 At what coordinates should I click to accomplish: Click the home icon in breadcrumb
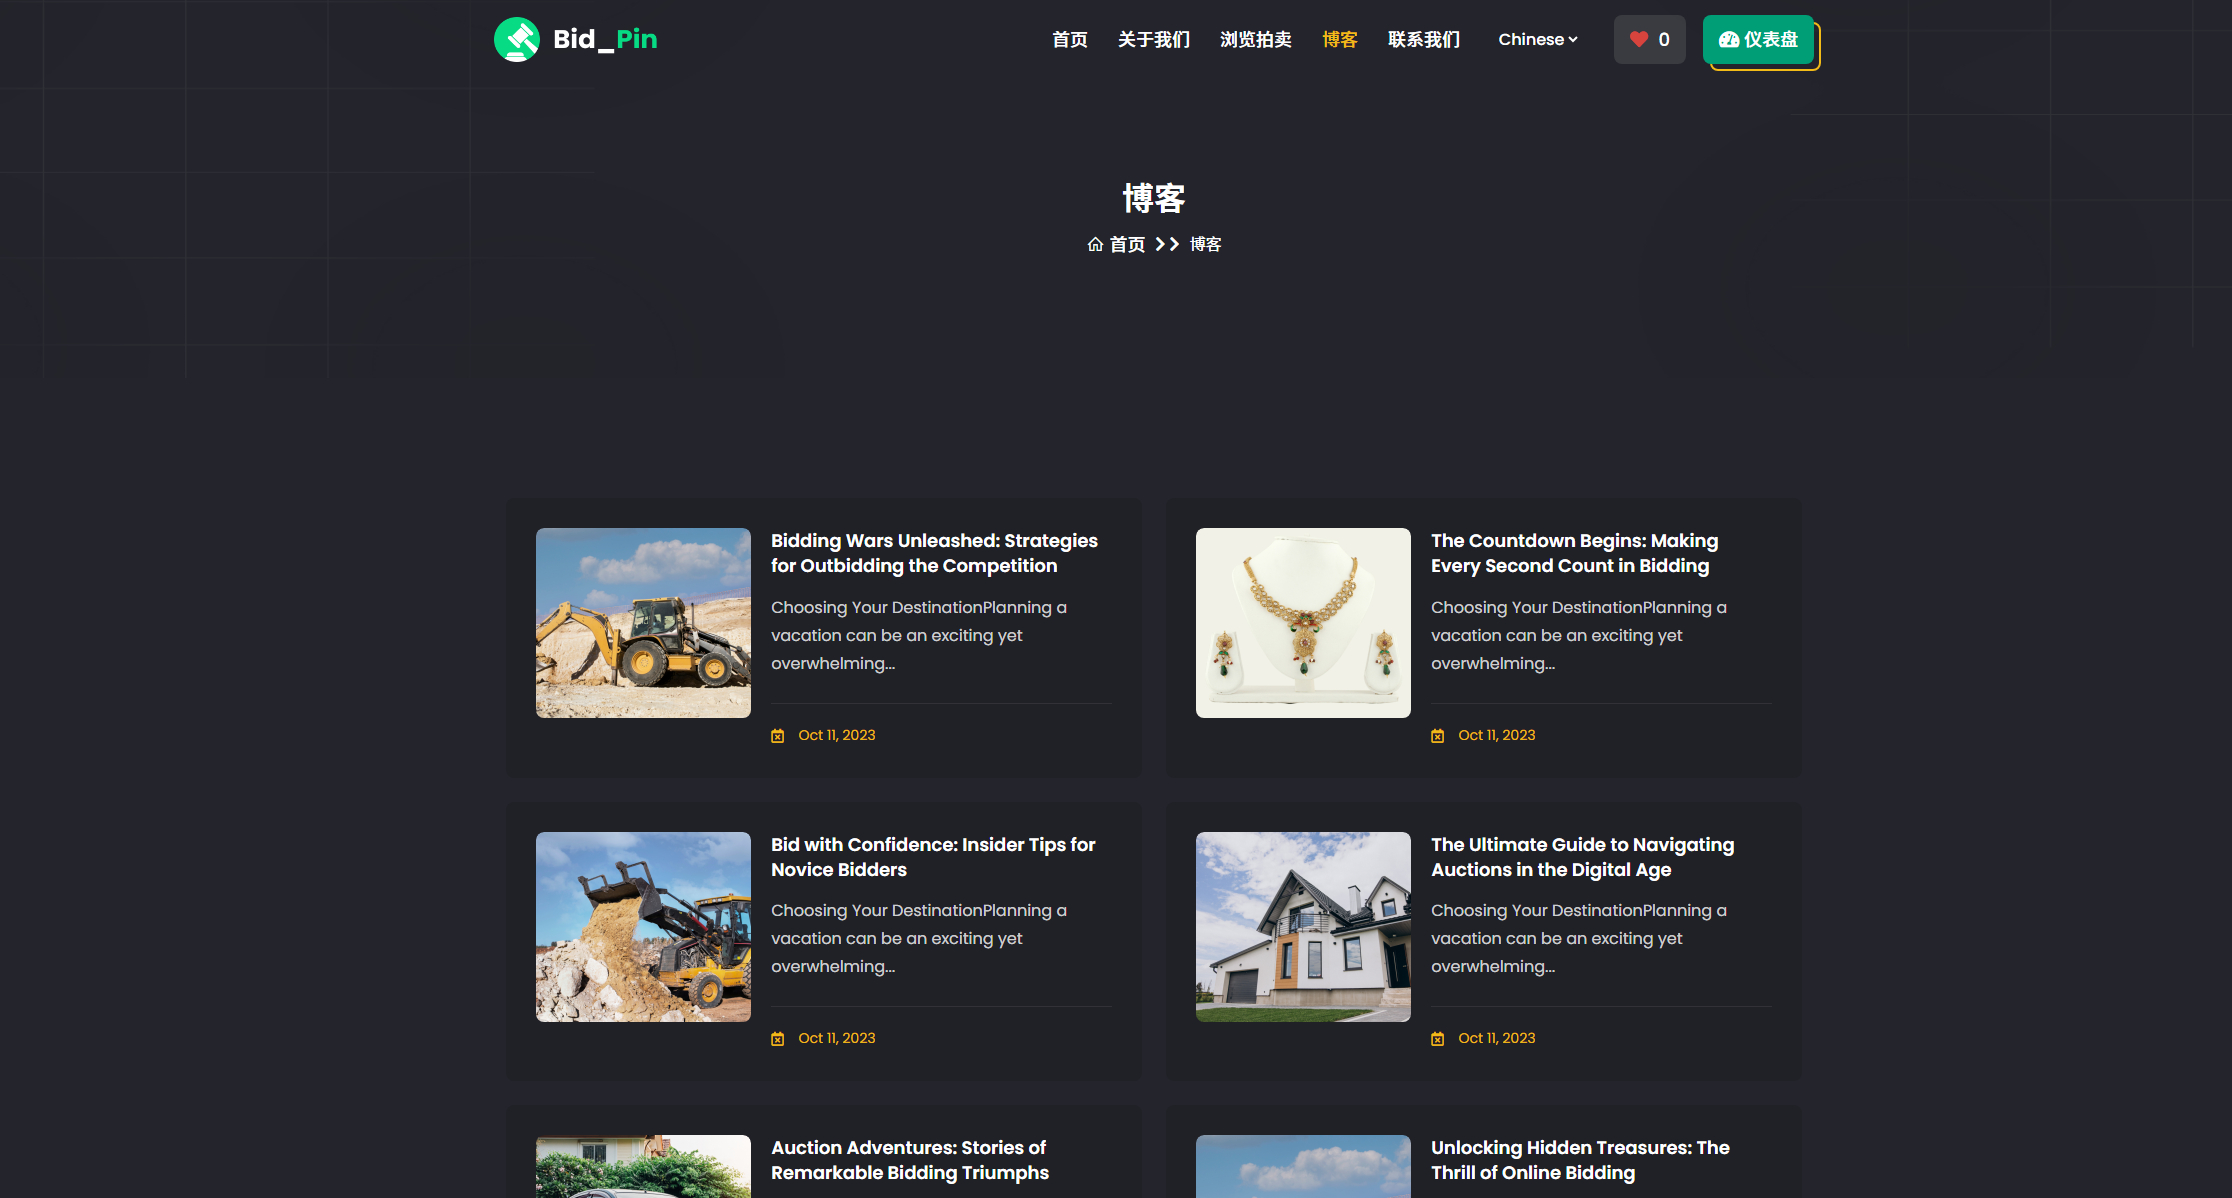[x=1095, y=244]
